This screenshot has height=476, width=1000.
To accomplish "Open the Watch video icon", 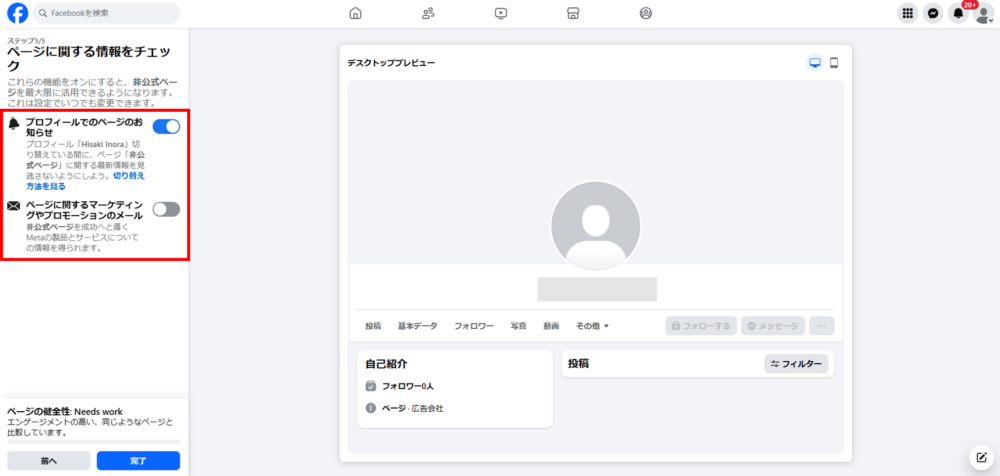I will [501, 13].
